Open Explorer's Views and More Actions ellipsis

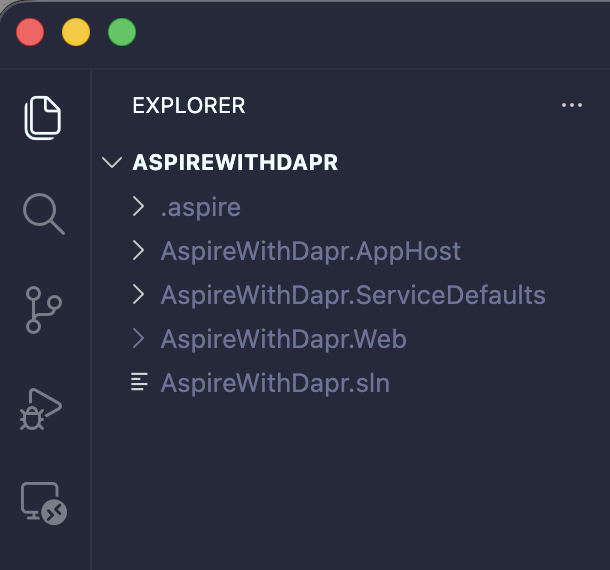pyautogui.click(x=571, y=105)
